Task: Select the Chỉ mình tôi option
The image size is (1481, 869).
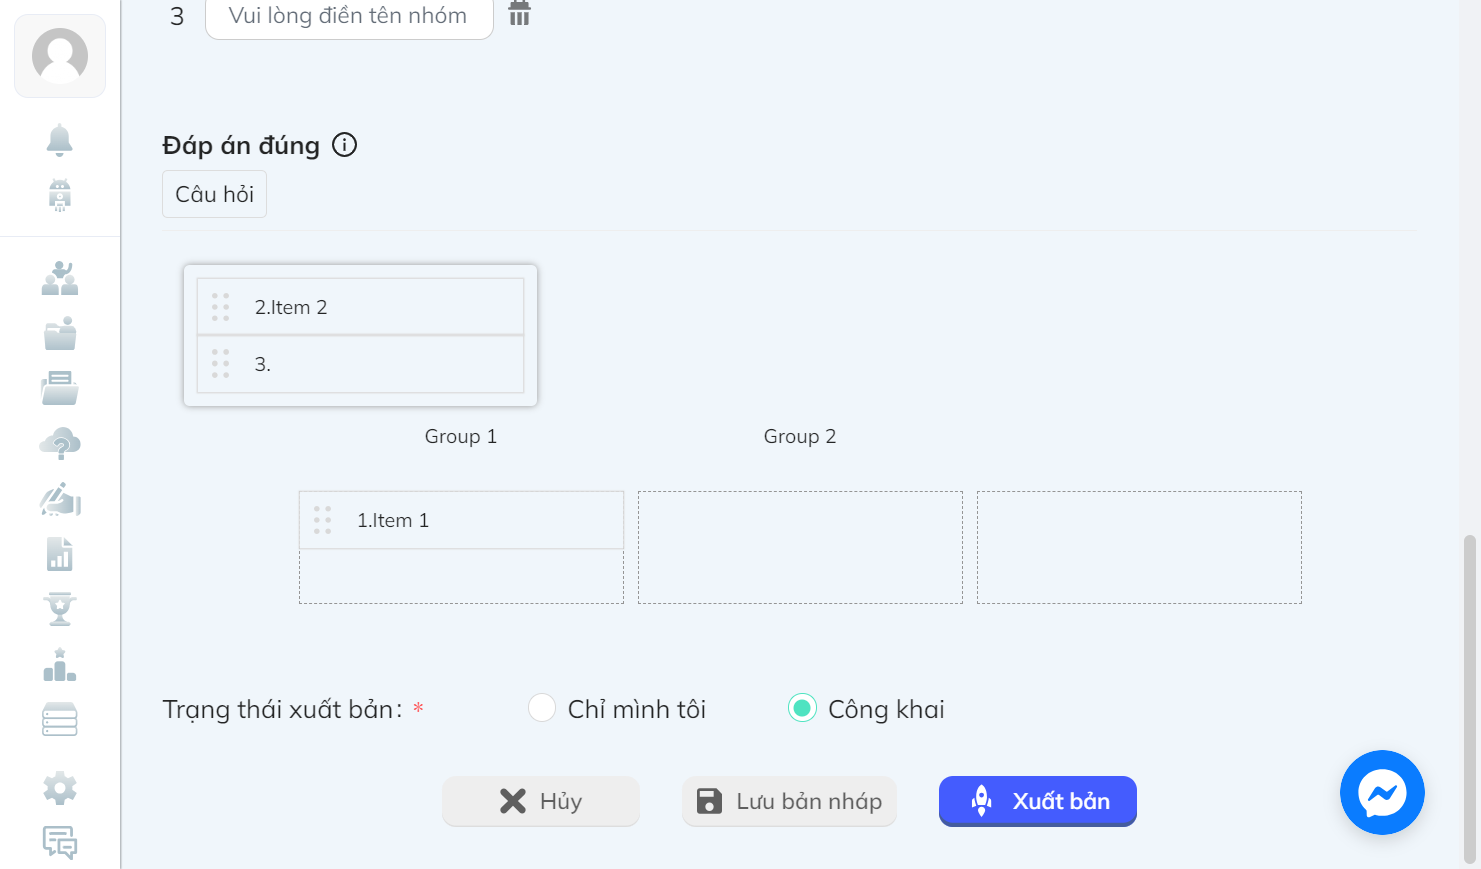Action: click(542, 708)
